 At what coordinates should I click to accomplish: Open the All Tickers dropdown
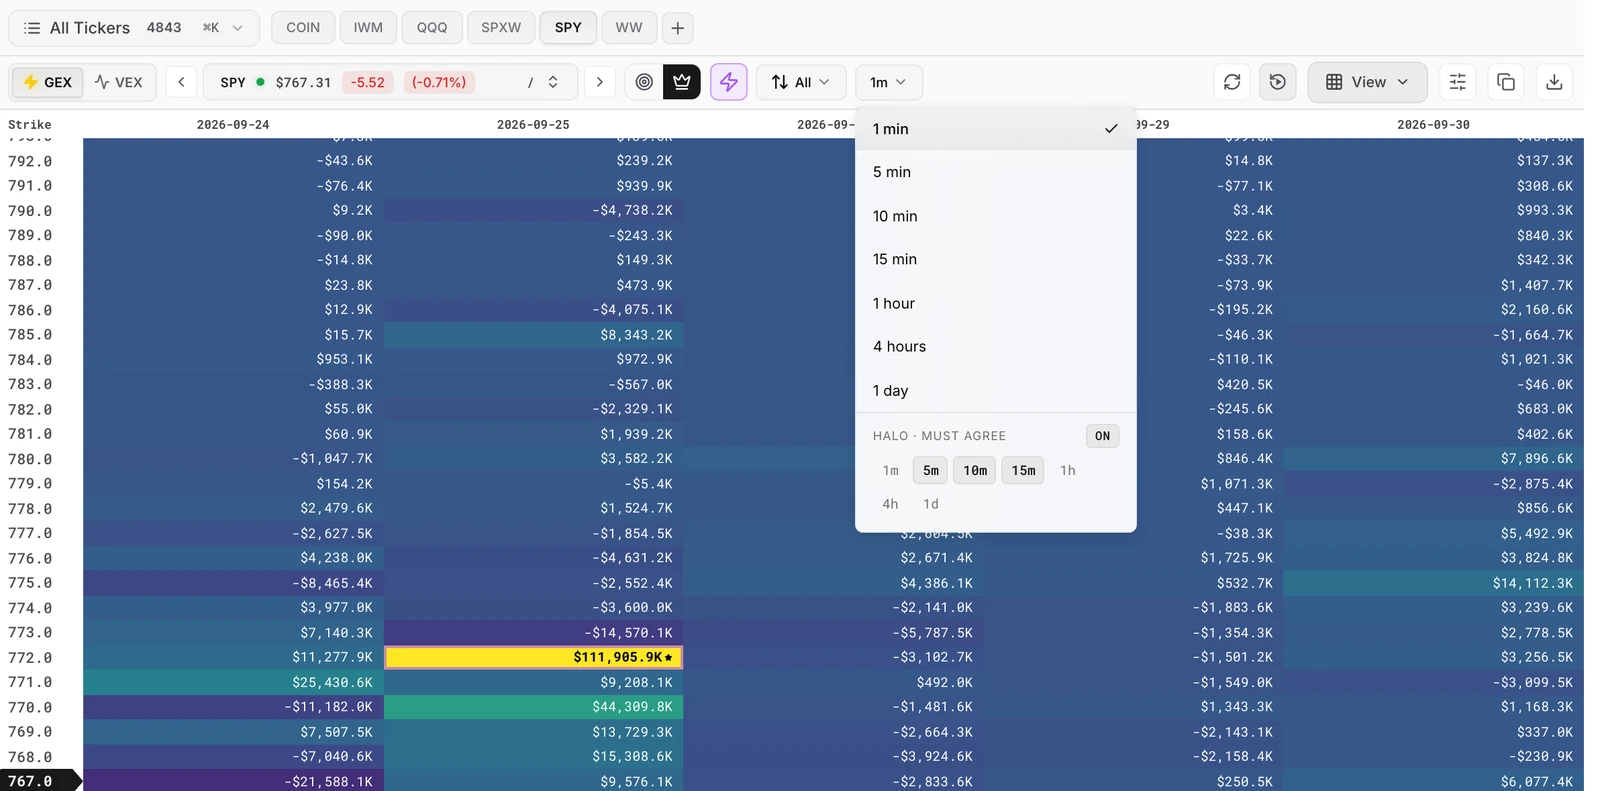tap(134, 28)
